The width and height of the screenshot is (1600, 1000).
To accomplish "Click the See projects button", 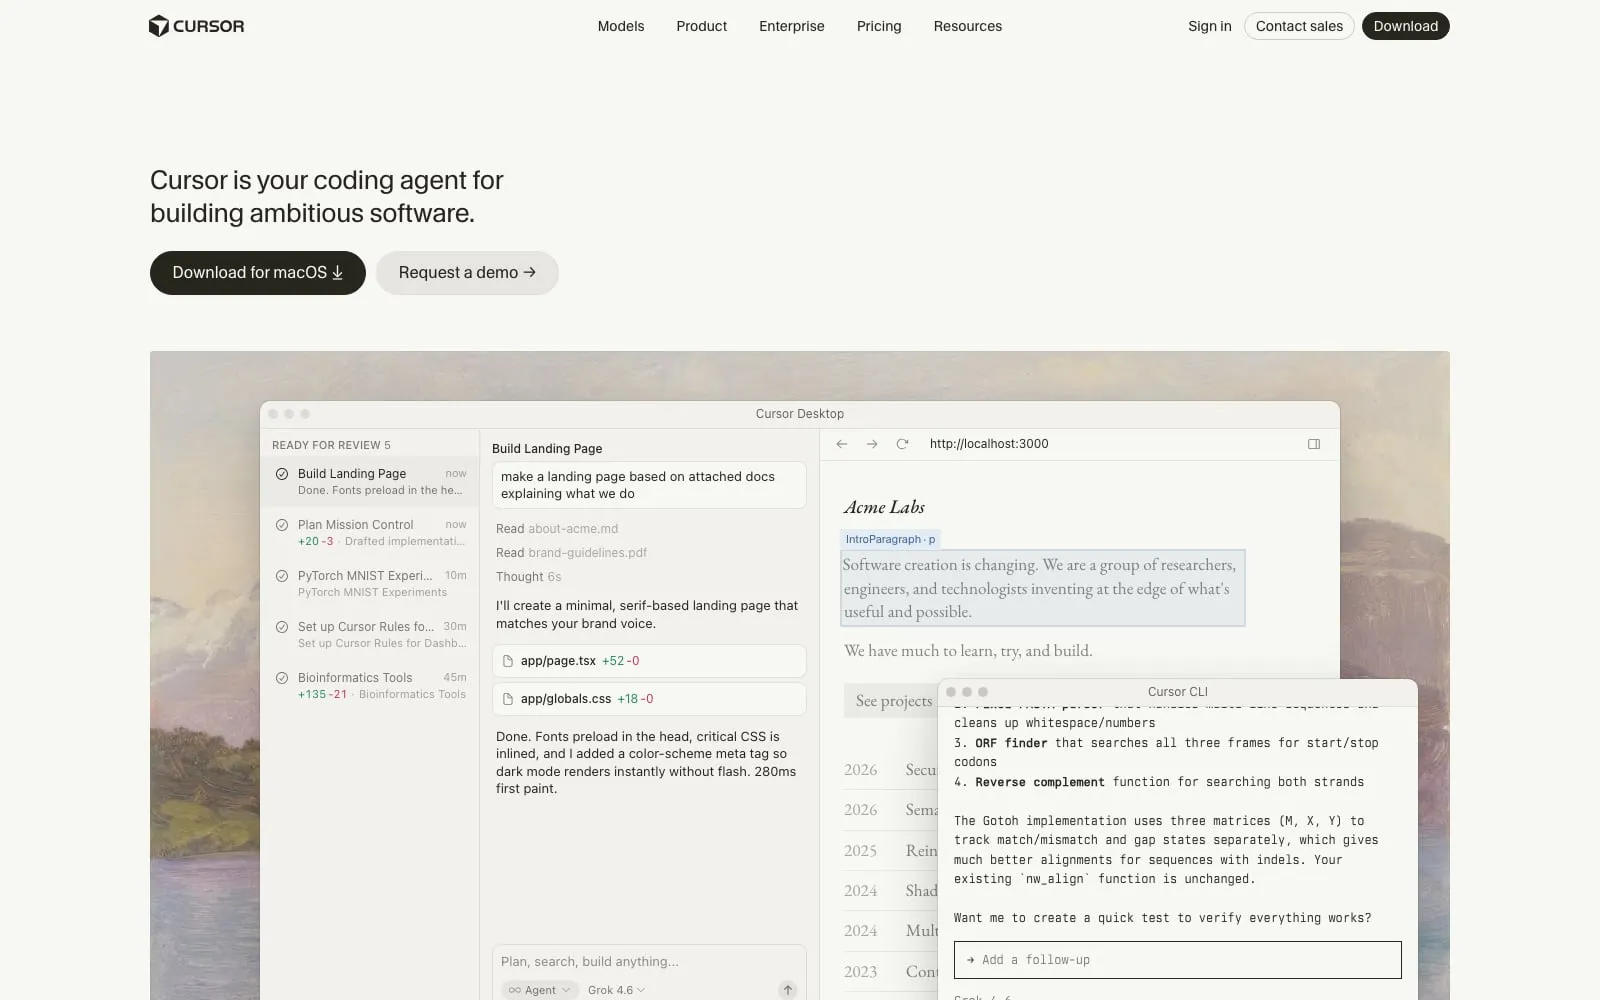I will click(x=893, y=701).
